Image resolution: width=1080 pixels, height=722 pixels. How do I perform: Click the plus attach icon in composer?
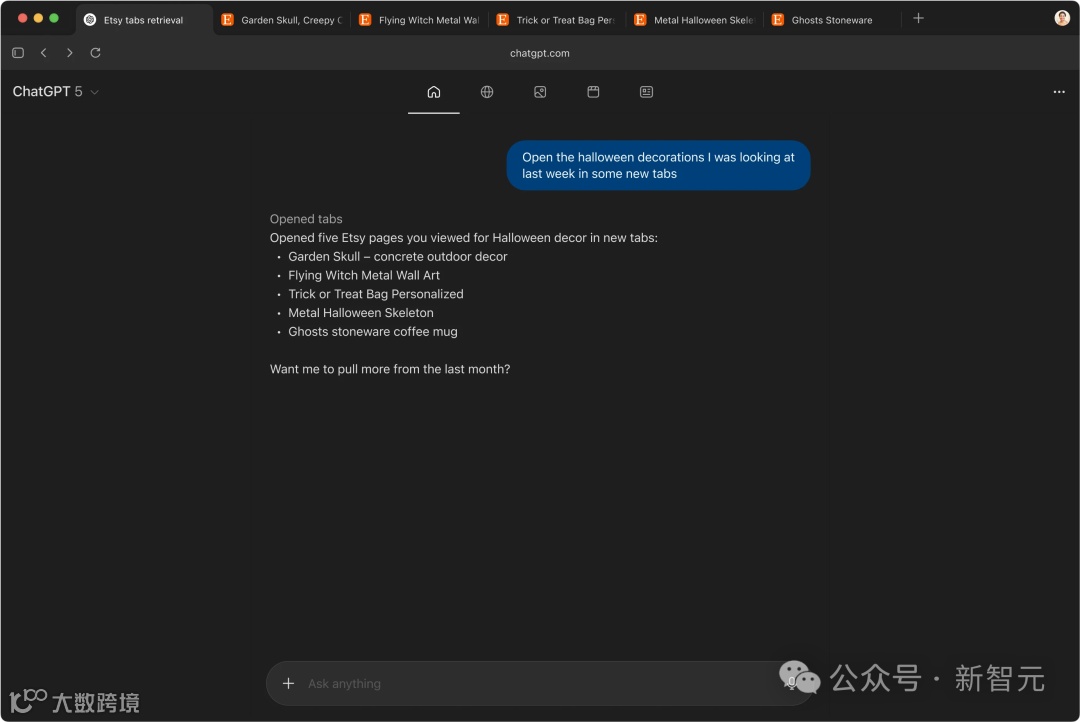289,683
